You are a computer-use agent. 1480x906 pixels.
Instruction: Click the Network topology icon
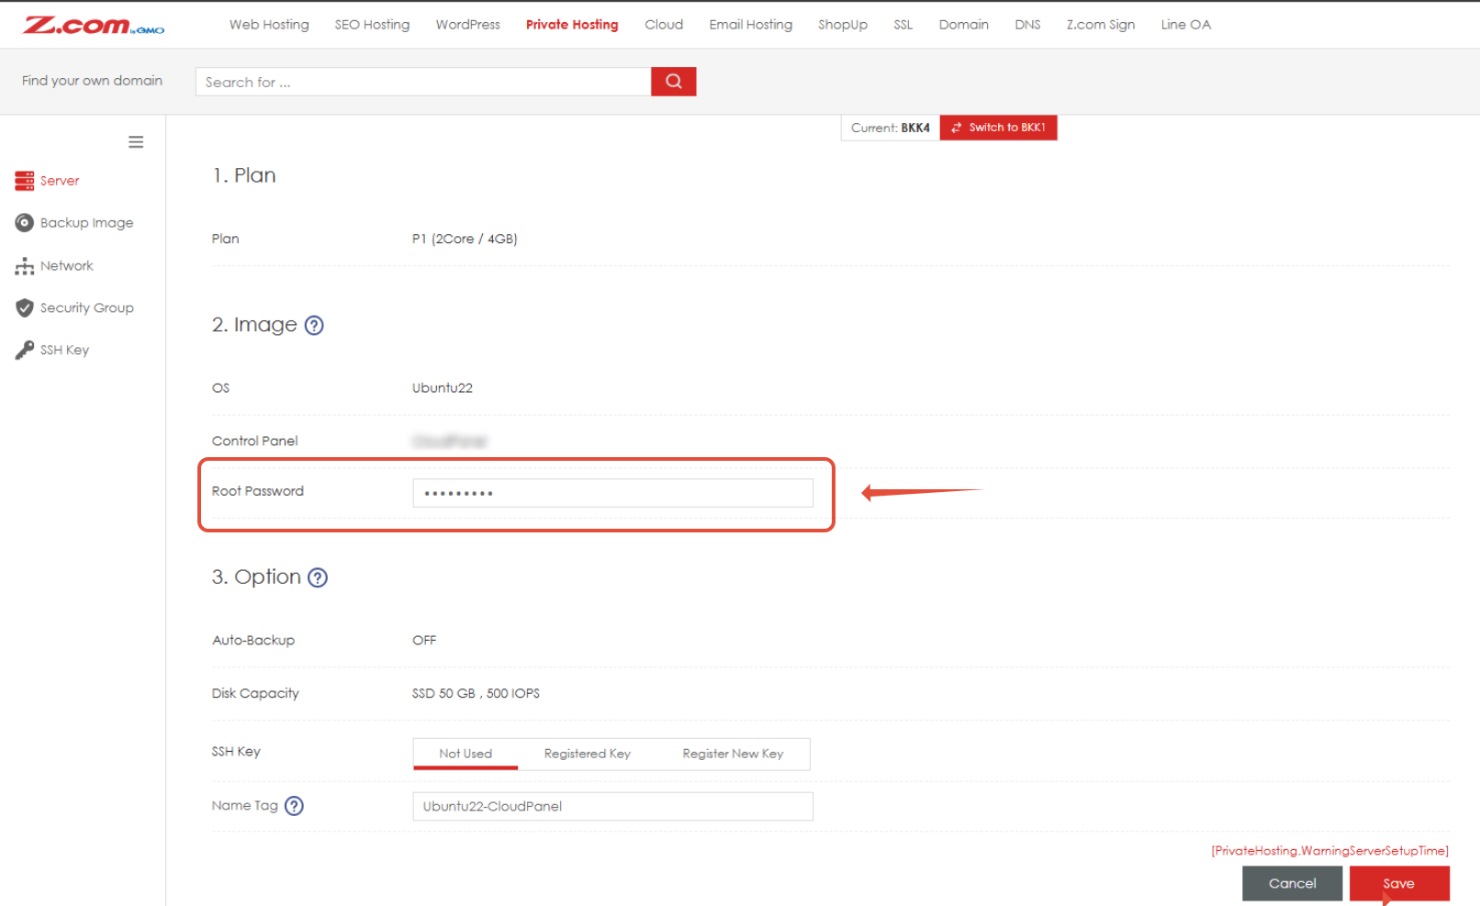[24, 266]
